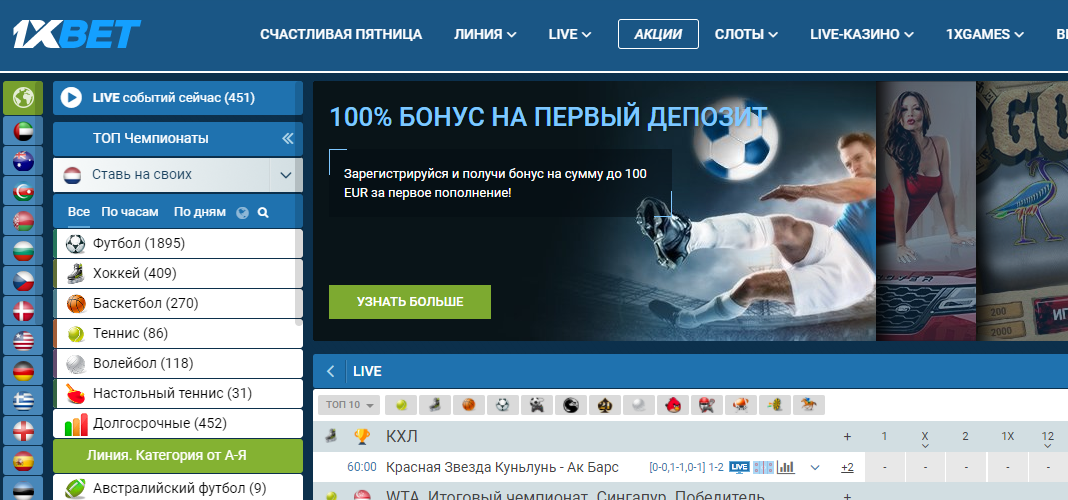This screenshot has height=500, width=1068.
Task: Choose the Azerbaijan flag in sidebar
Action: click(23, 191)
